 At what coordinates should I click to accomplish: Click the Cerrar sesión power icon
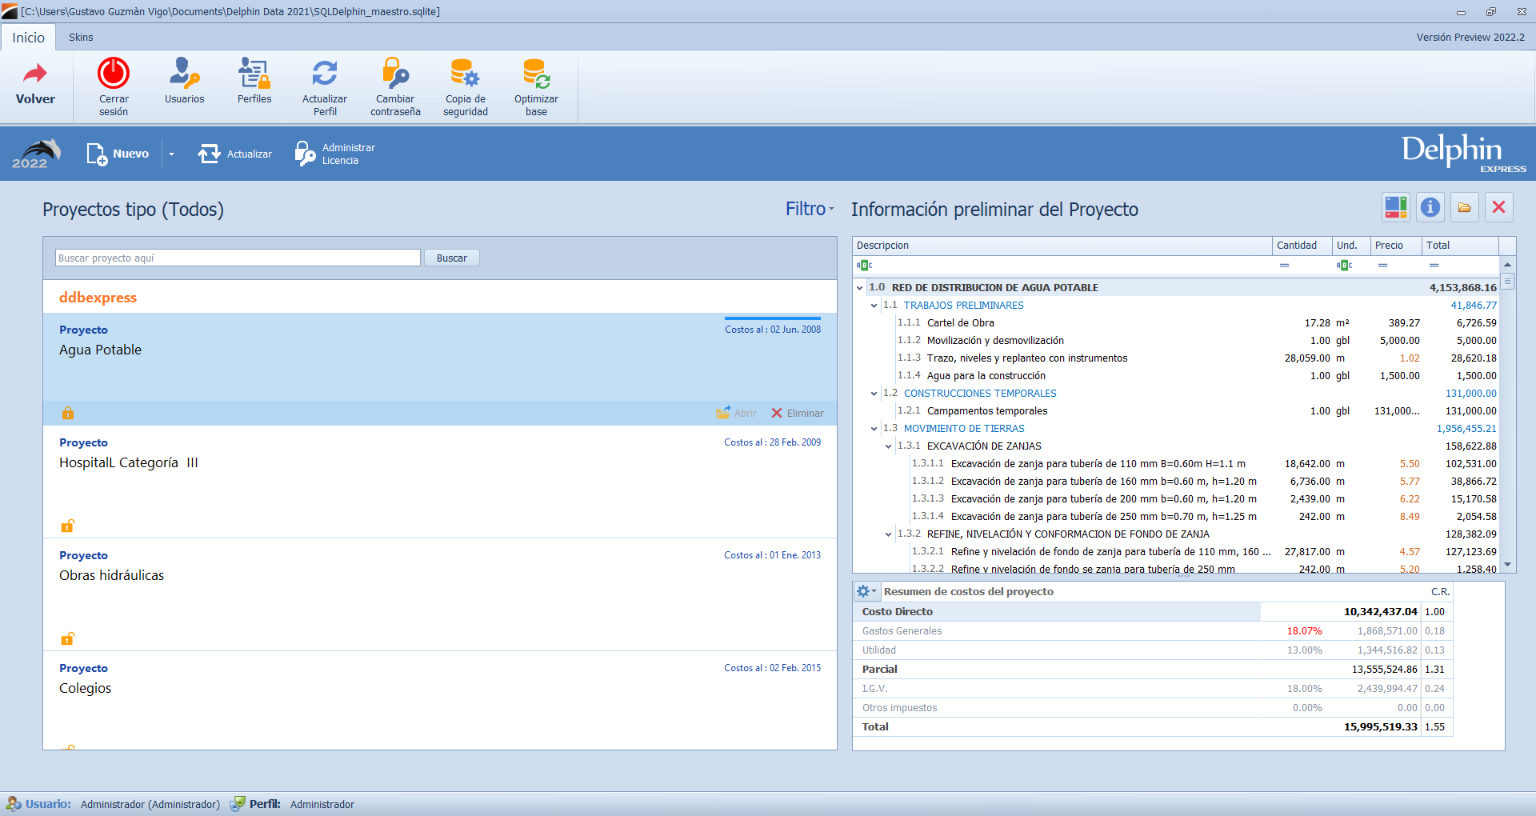(x=113, y=74)
